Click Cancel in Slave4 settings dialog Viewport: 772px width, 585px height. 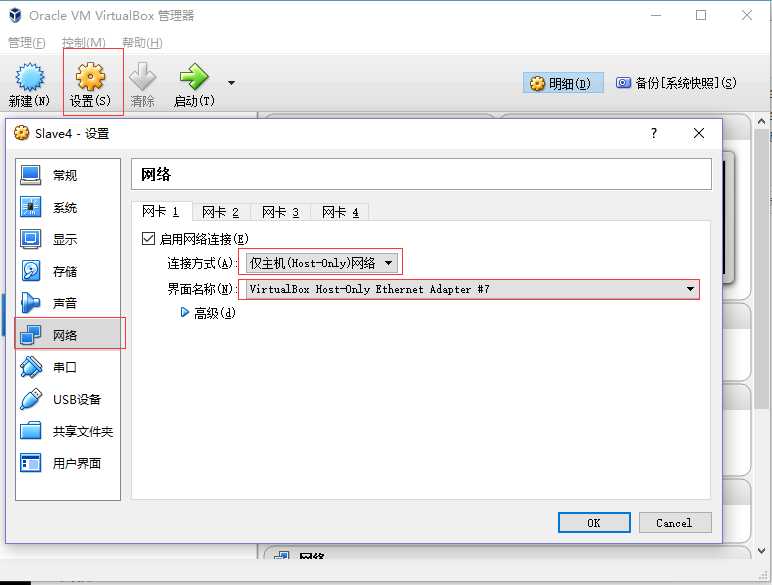(675, 522)
